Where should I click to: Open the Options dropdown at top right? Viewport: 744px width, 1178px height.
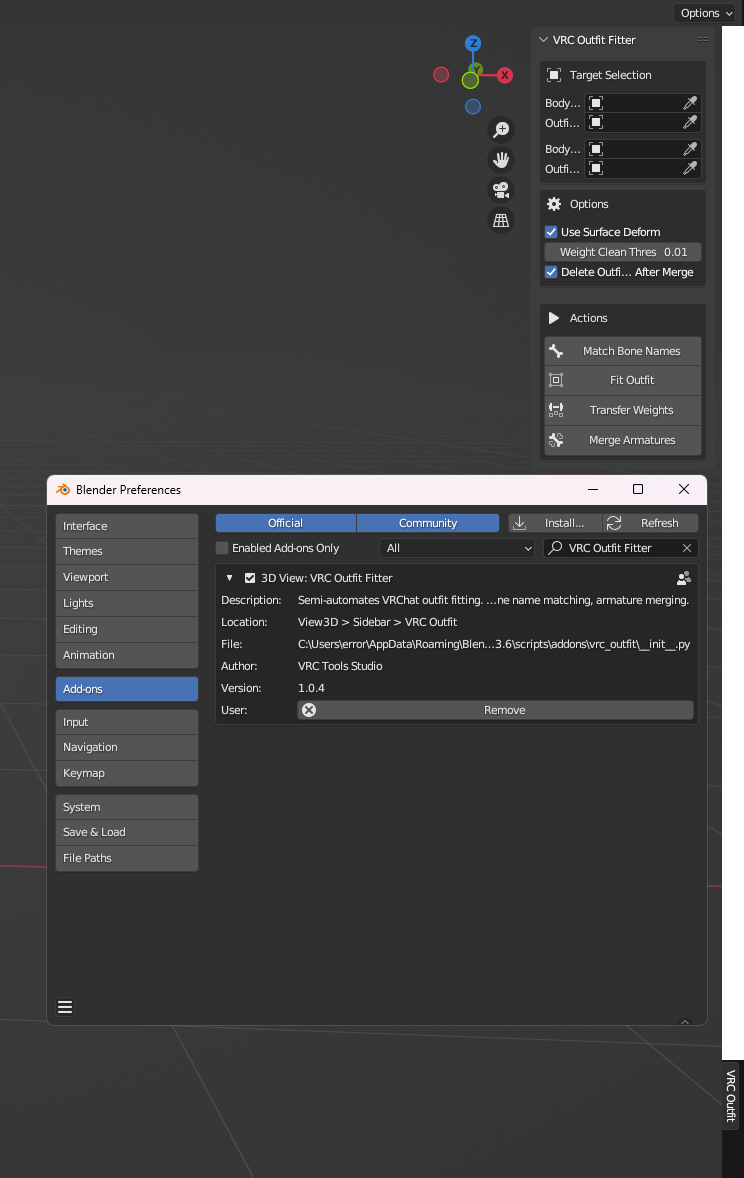[706, 13]
